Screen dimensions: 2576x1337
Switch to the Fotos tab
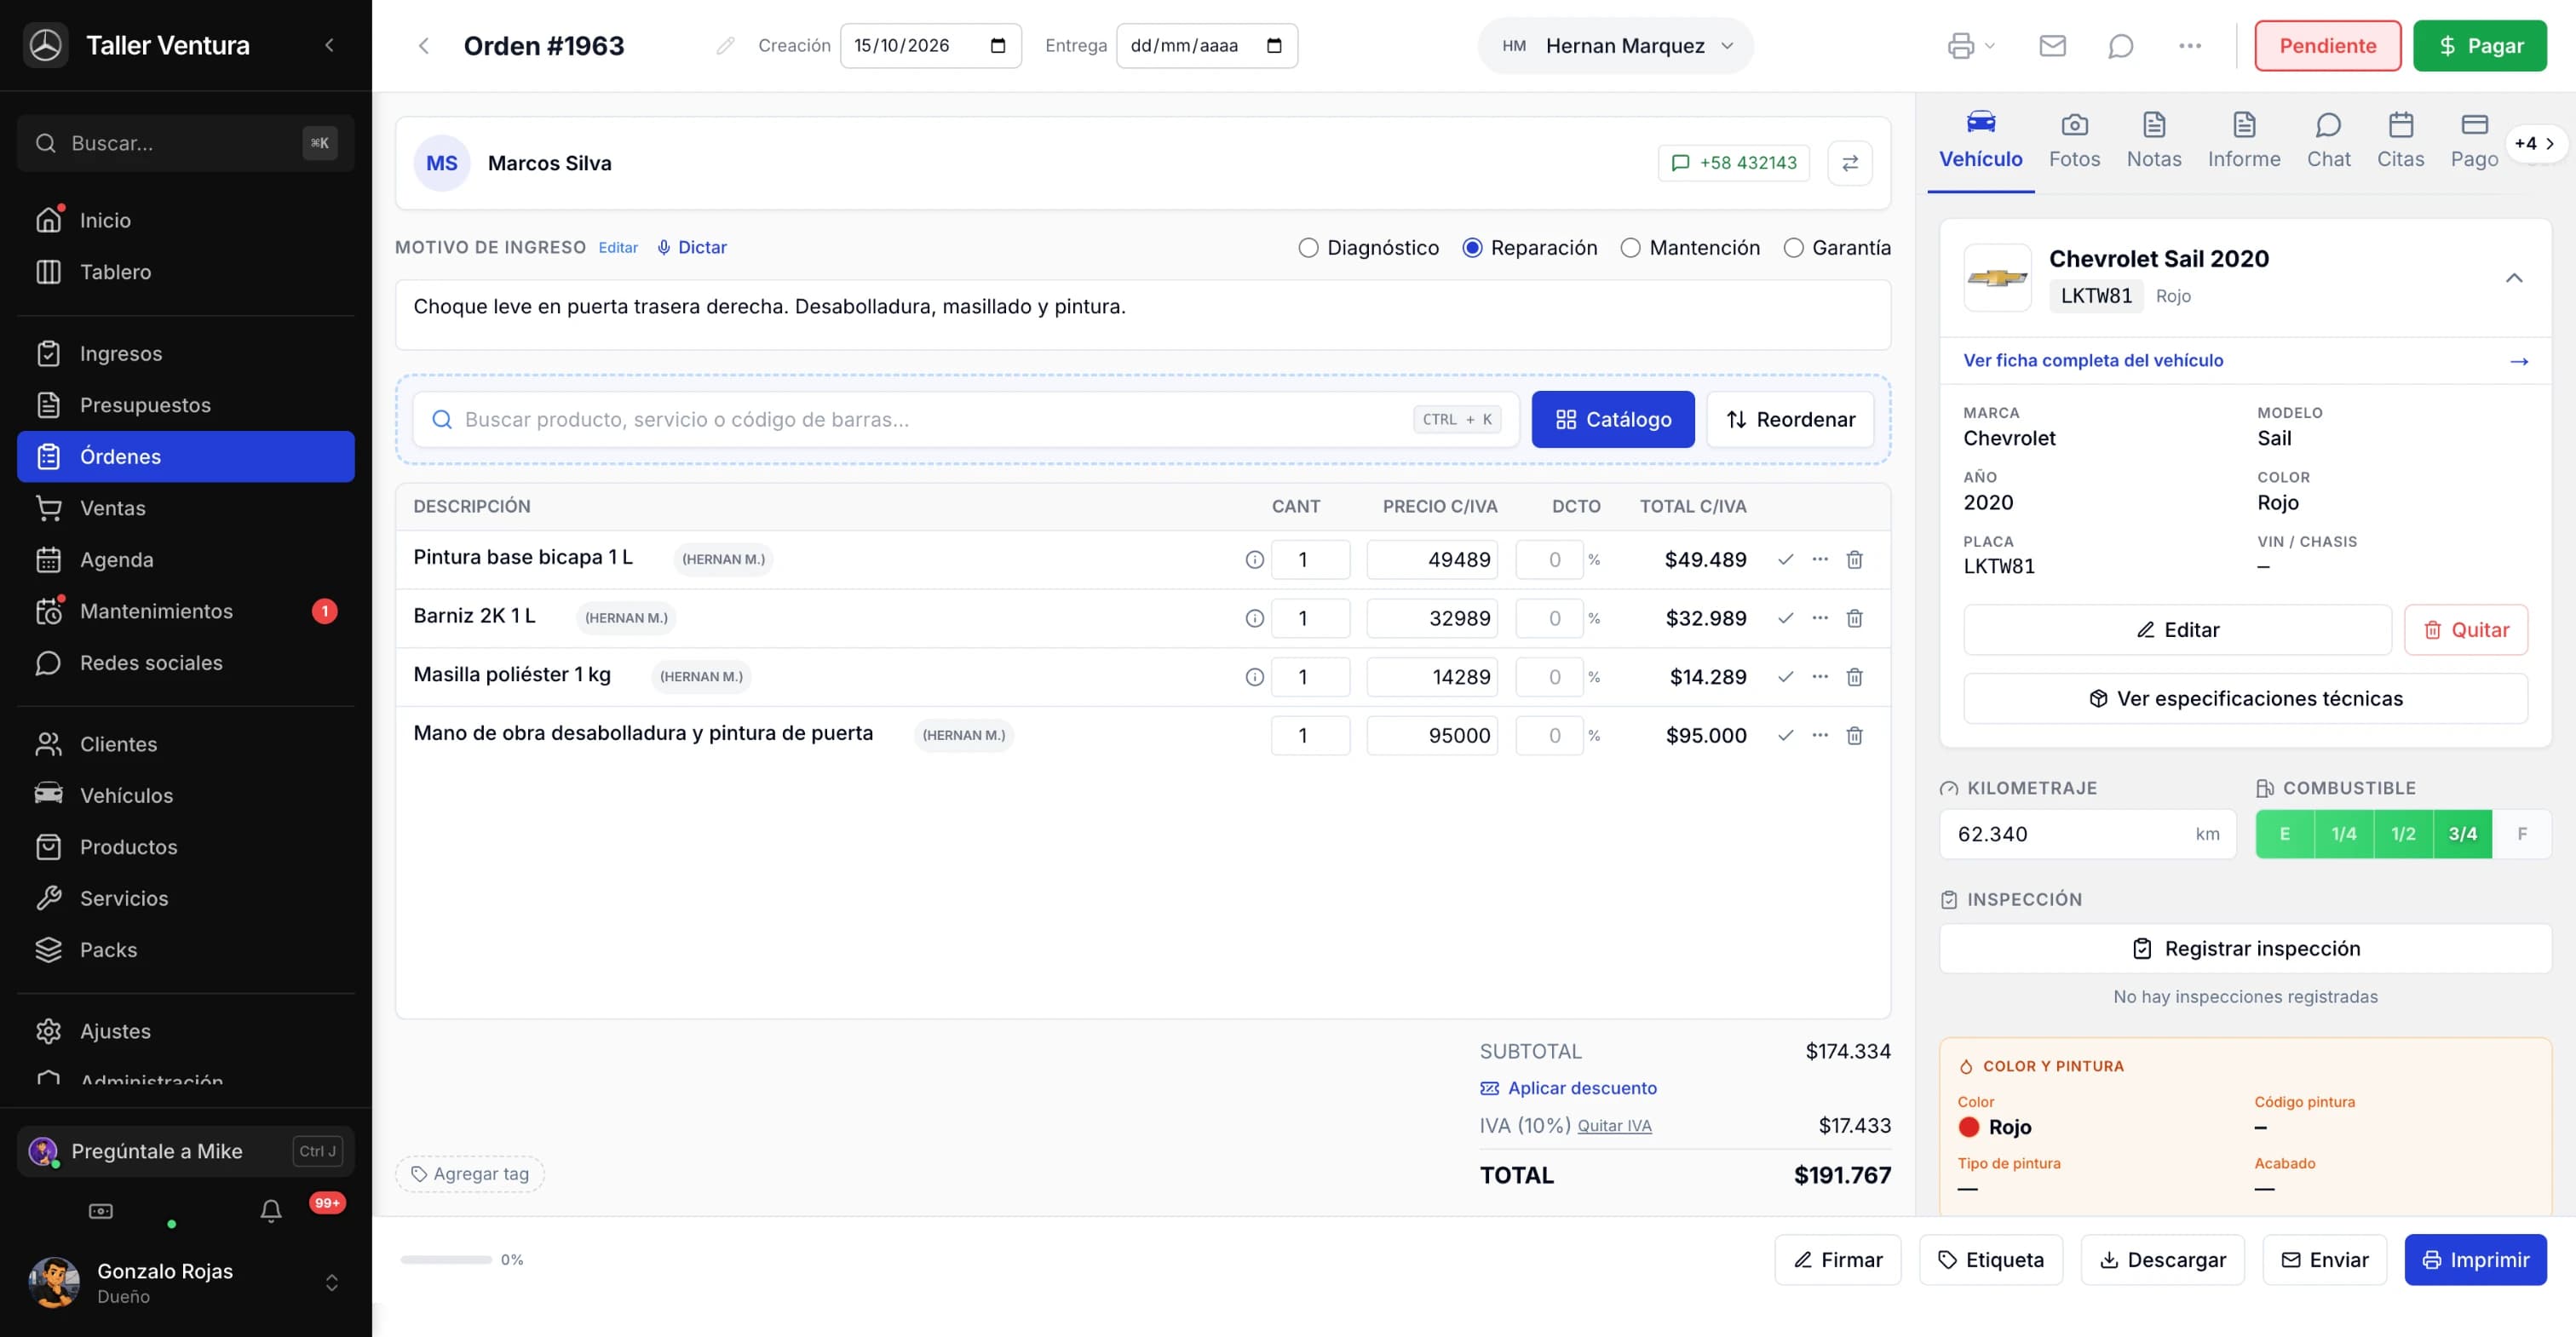[x=2074, y=141]
